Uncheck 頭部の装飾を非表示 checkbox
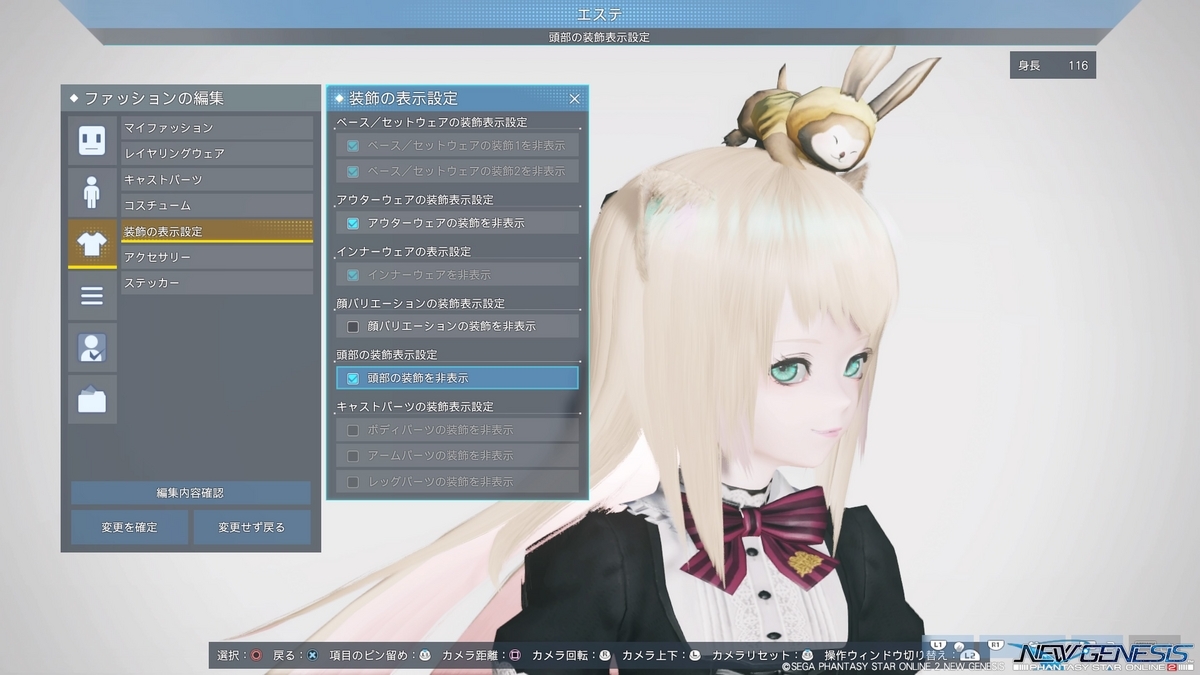The width and height of the screenshot is (1200, 675). click(352, 378)
